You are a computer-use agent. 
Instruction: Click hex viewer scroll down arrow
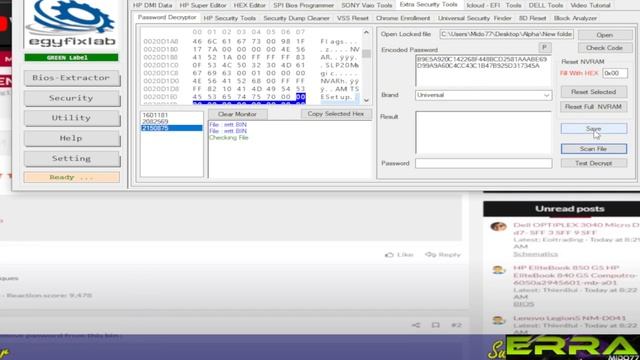[x=366, y=100]
